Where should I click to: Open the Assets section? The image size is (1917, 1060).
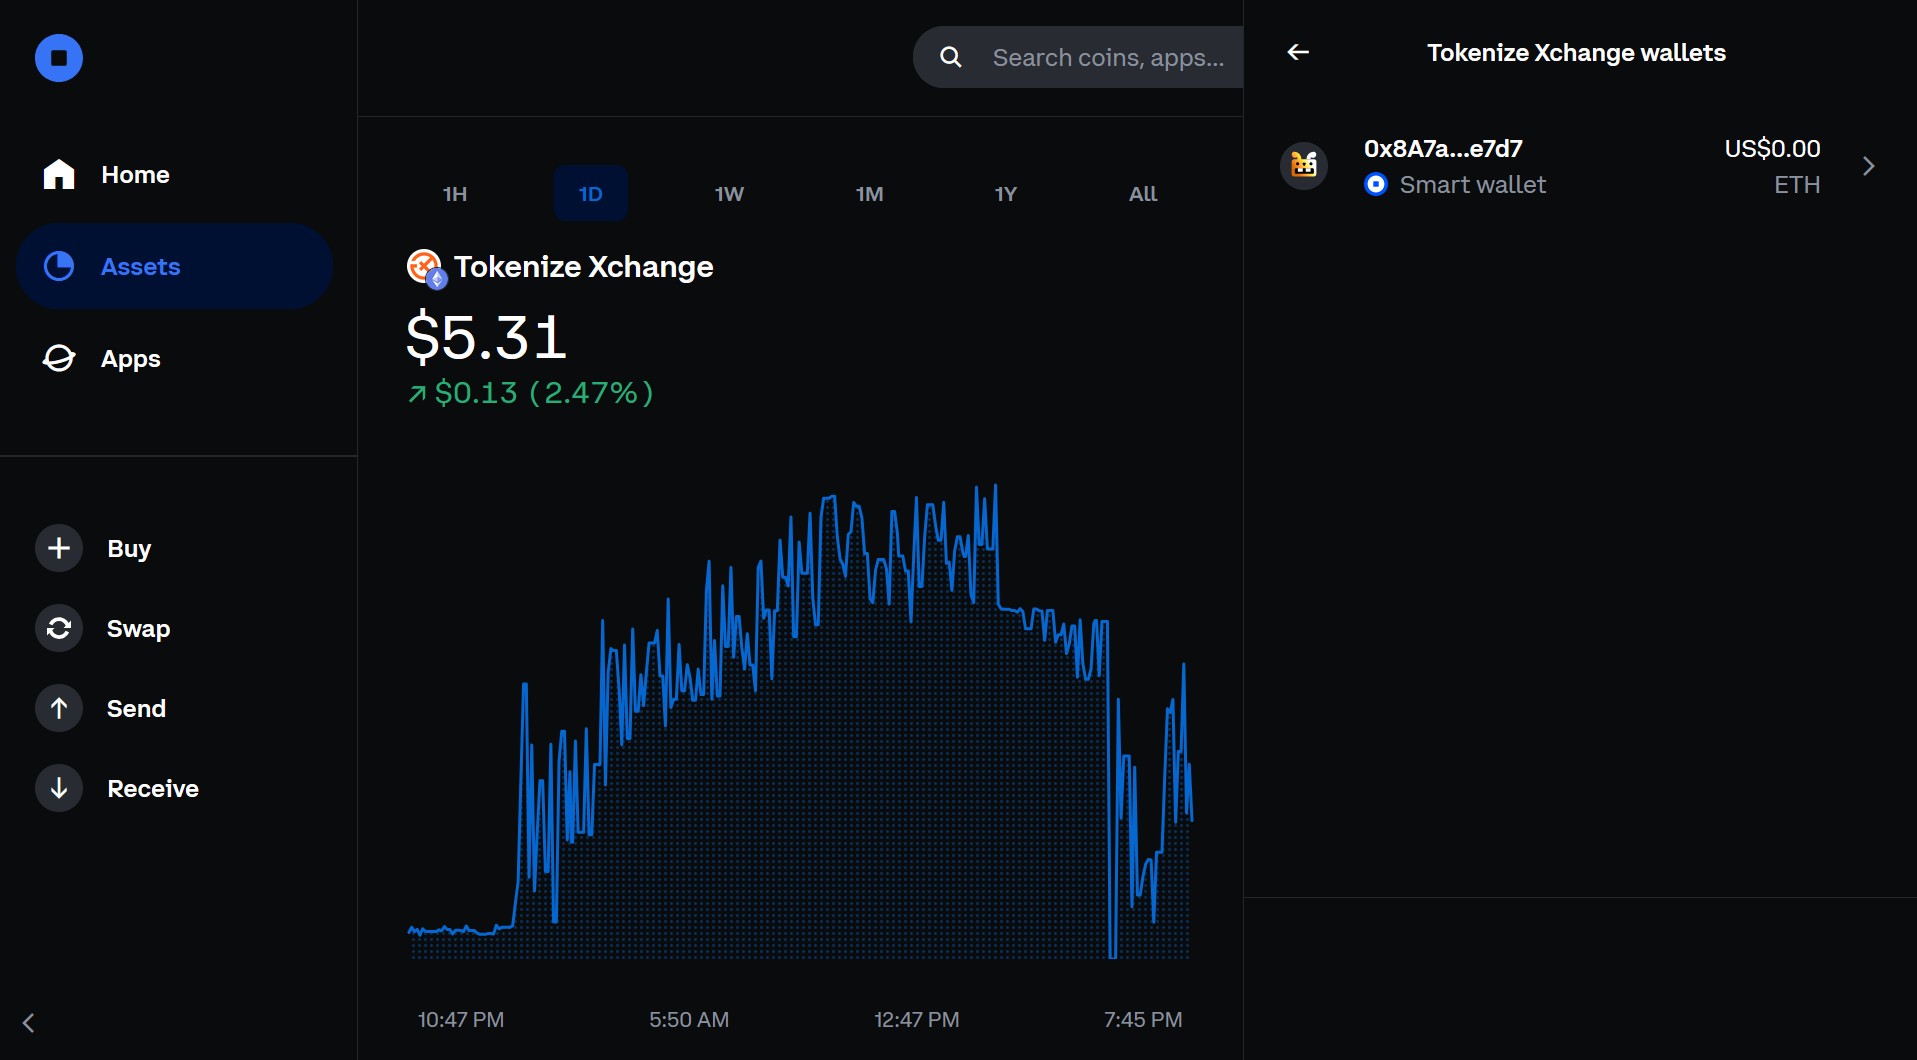[x=175, y=267]
